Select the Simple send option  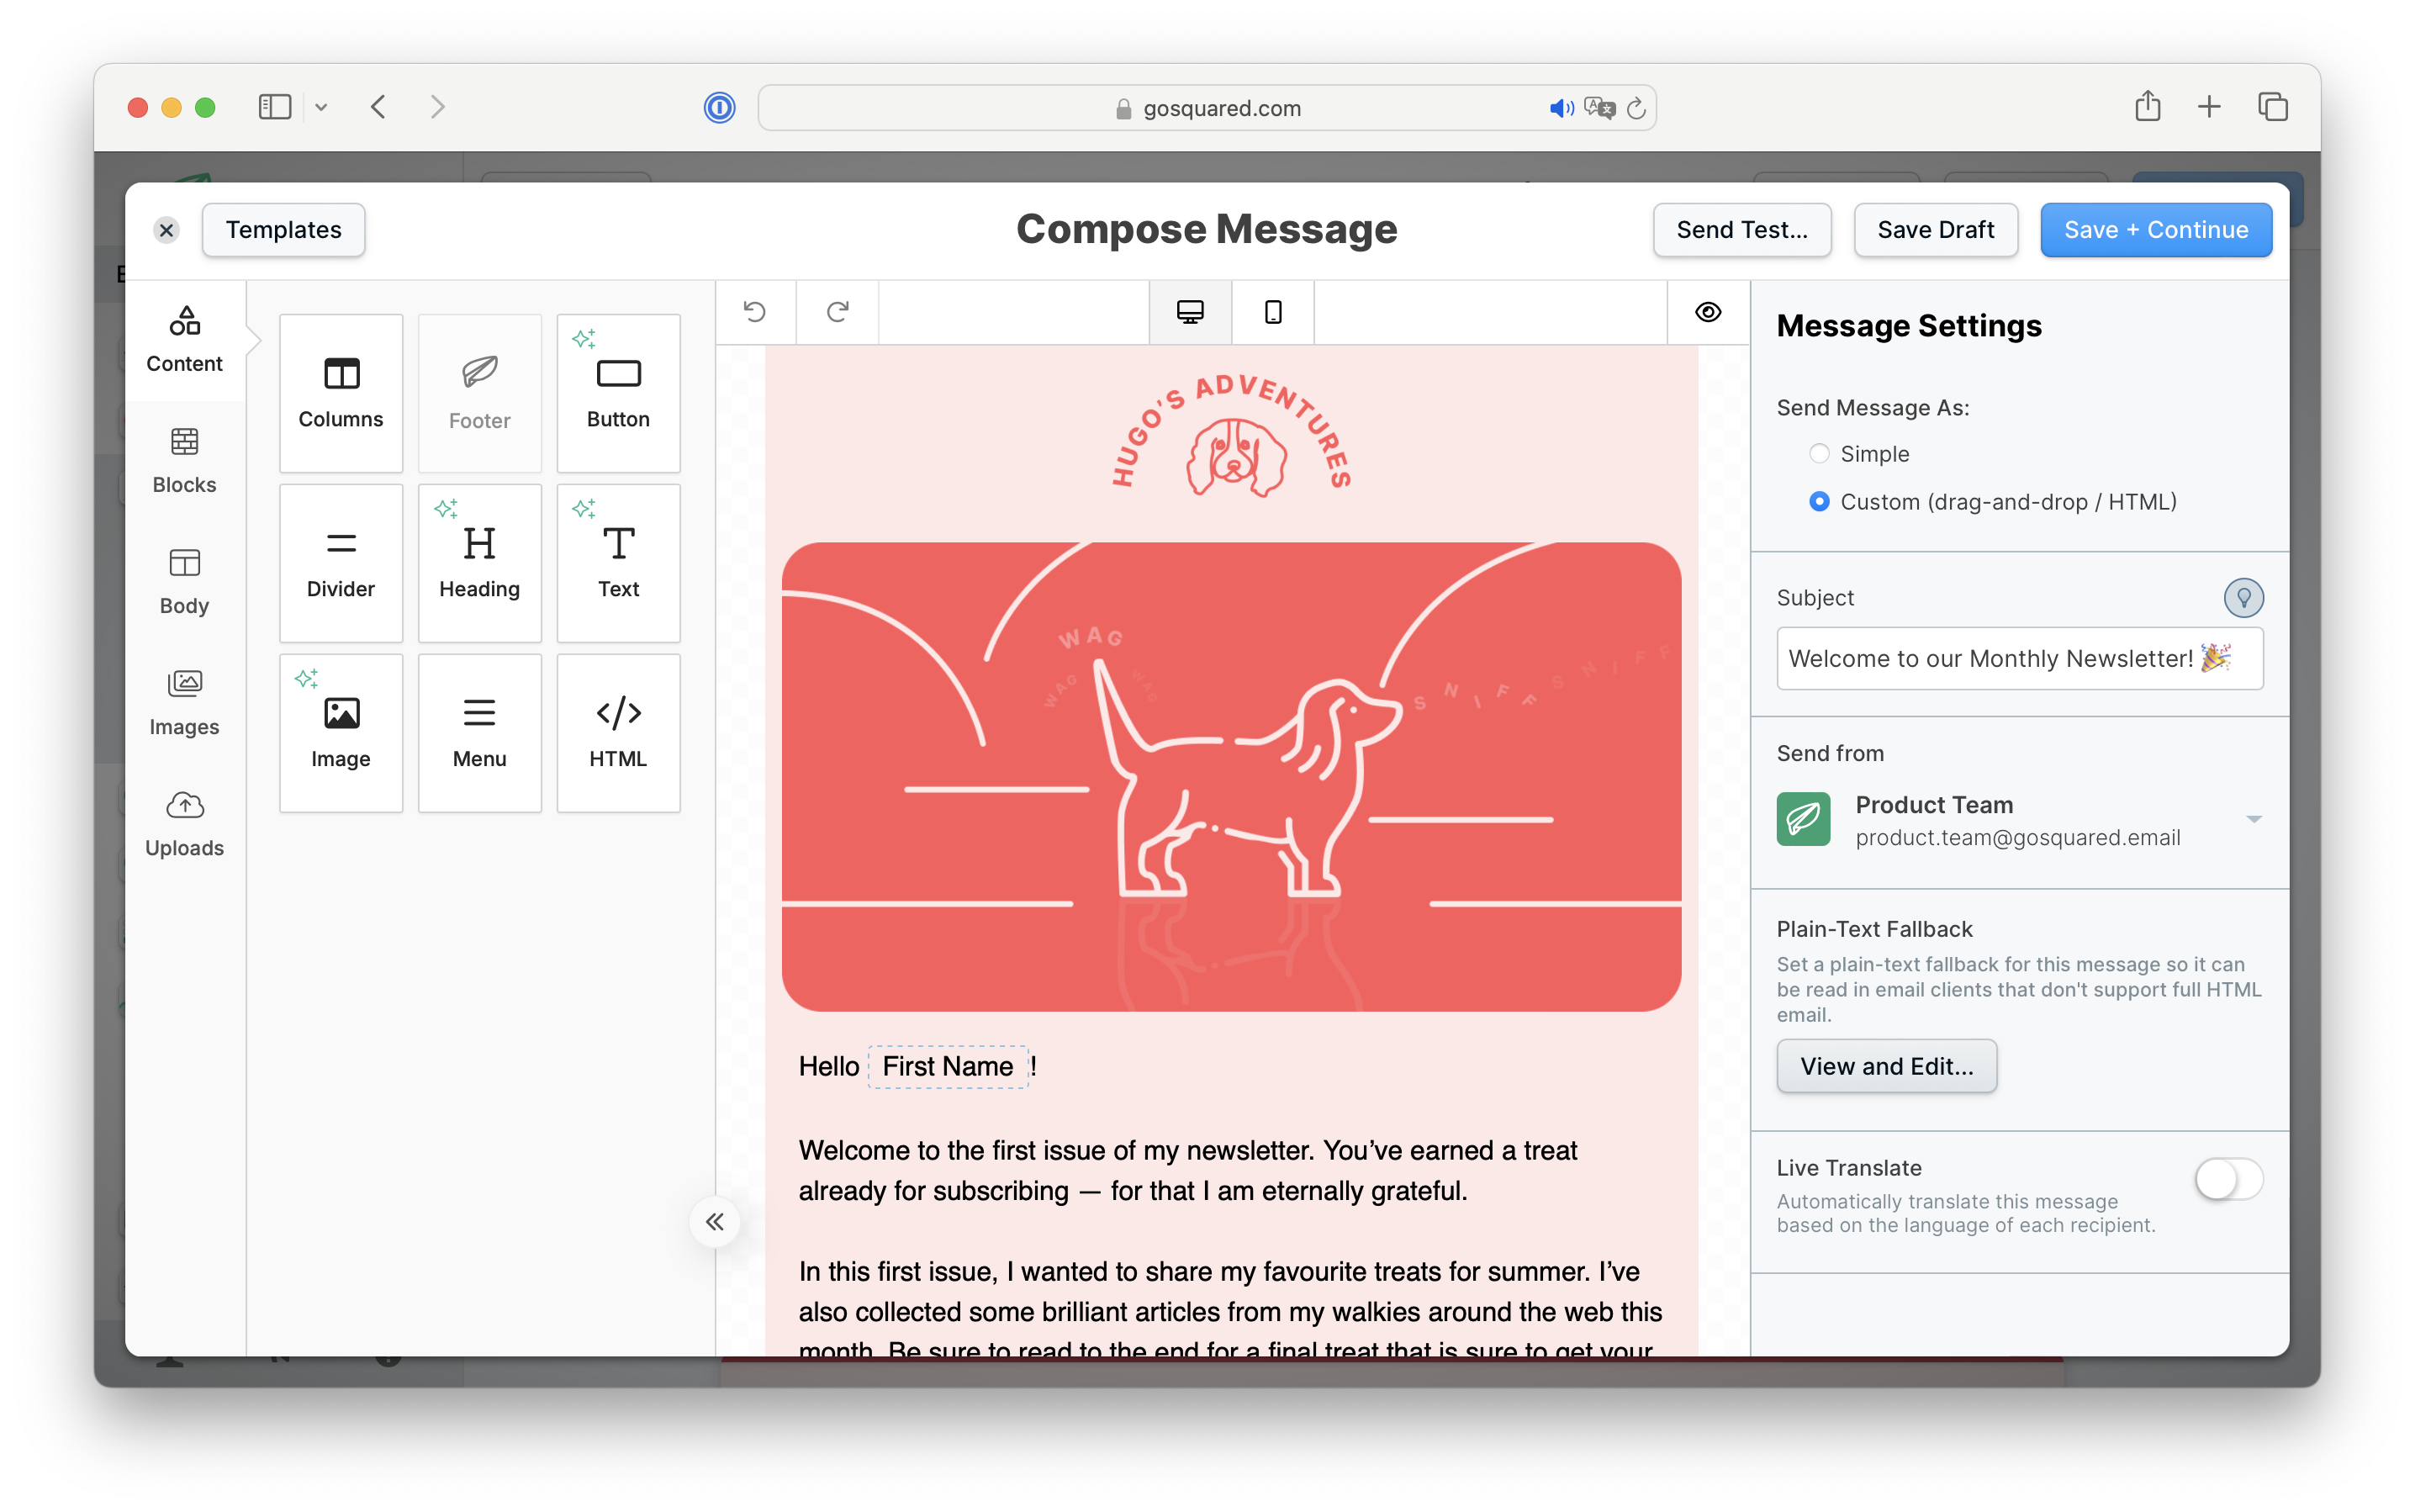[x=1819, y=453]
